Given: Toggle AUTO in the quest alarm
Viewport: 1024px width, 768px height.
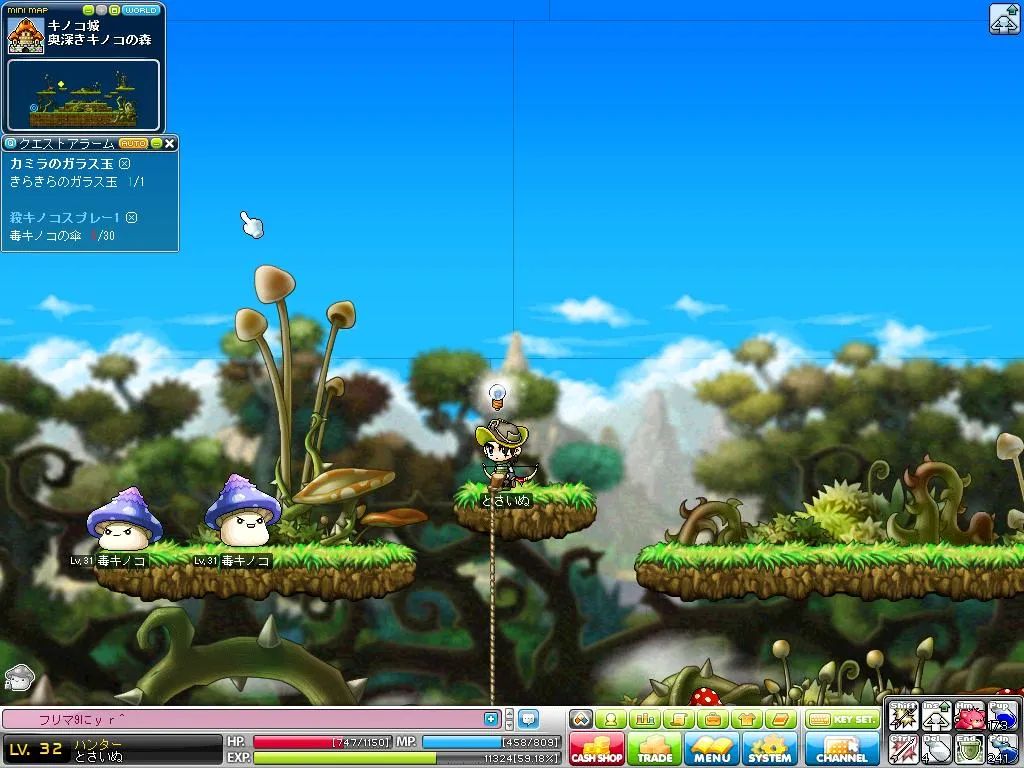Looking at the screenshot, I should pyautogui.click(x=132, y=144).
